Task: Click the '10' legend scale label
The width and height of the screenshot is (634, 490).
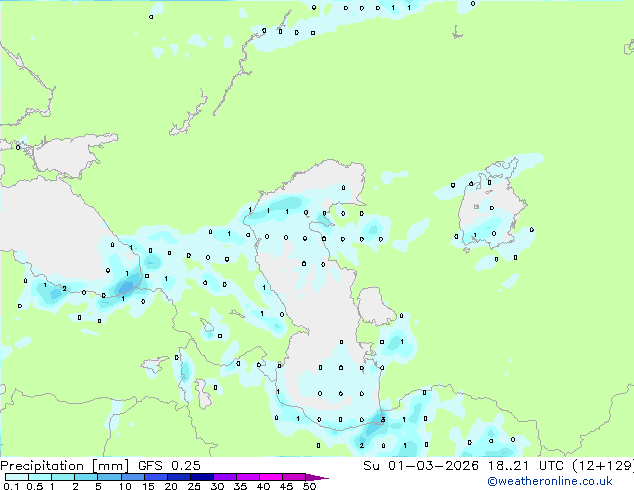Action: (x=125, y=486)
